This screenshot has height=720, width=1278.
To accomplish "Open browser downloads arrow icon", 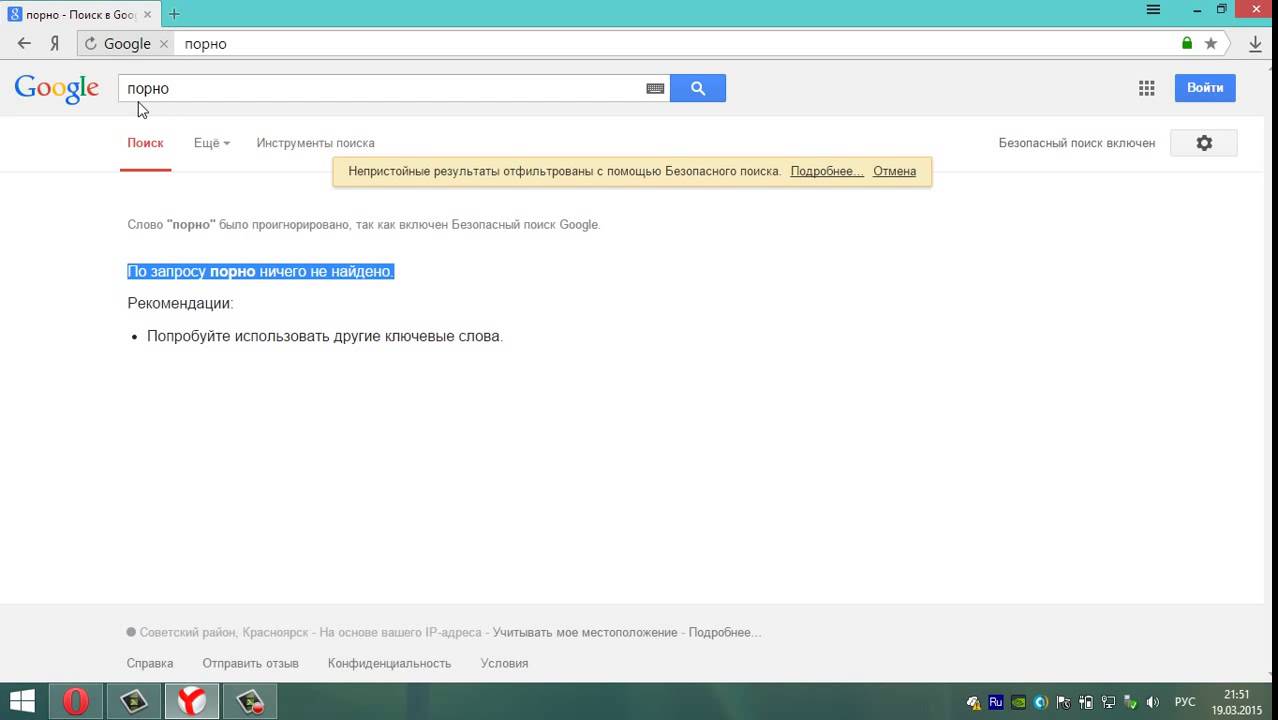I will 1255,43.
